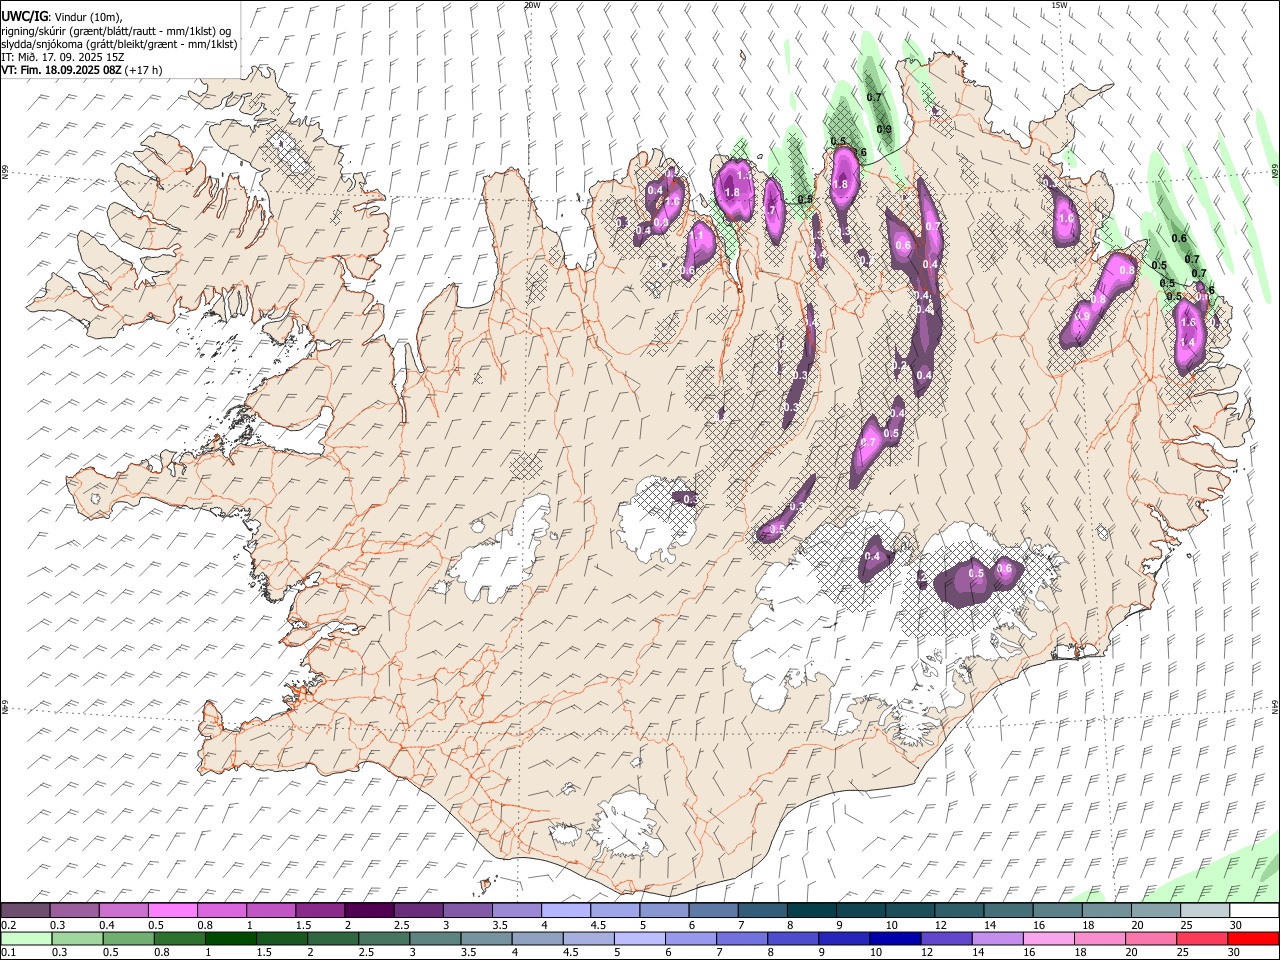Click the 20W longitude label
Viewport: 1280px width, 960px height.
click(532, 5)
